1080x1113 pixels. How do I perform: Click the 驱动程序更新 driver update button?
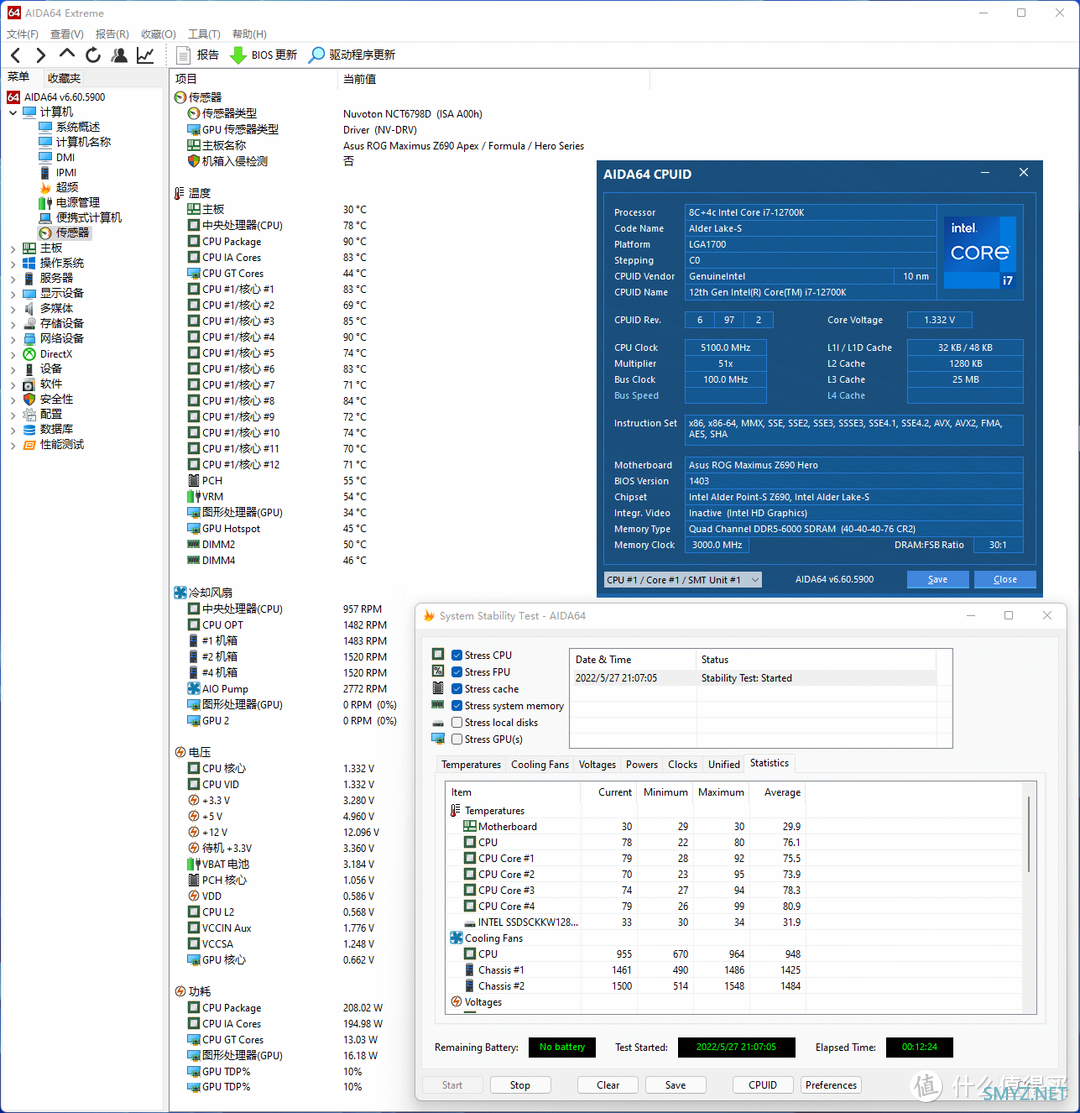pyautogui.click(x=352, y=55)
